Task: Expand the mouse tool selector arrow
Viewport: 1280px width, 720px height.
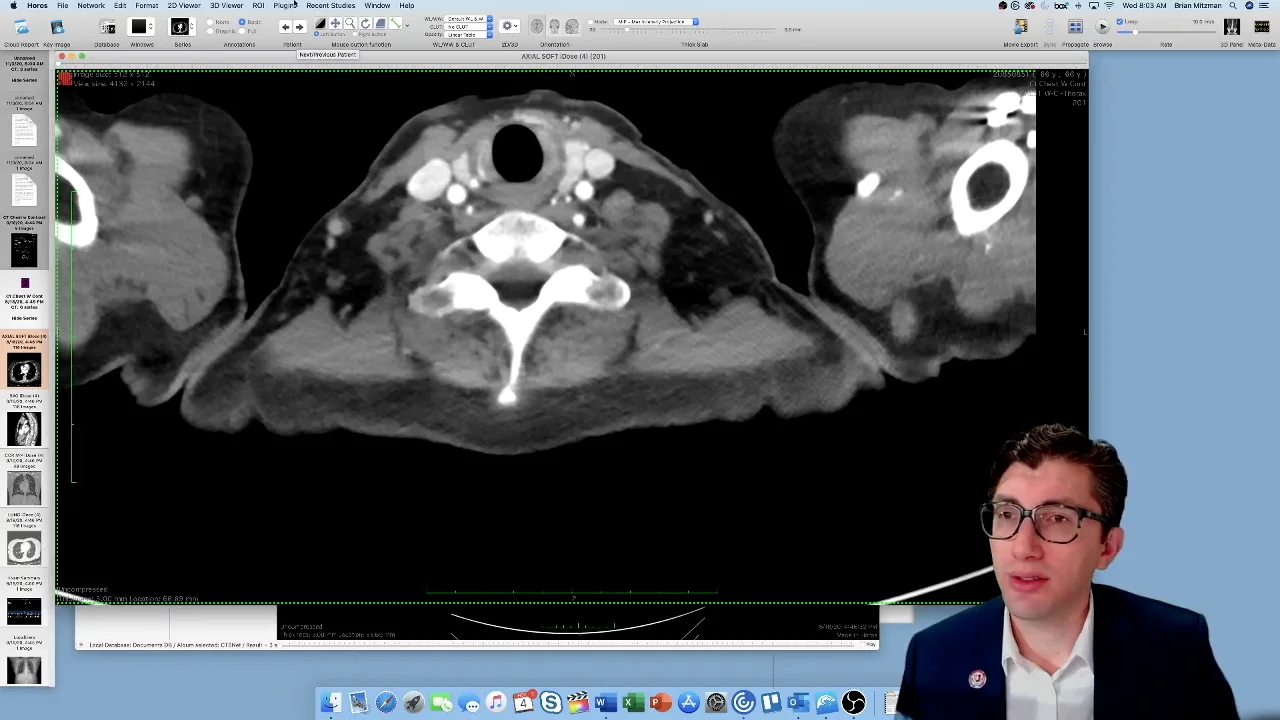Action: tap(407, 25)
